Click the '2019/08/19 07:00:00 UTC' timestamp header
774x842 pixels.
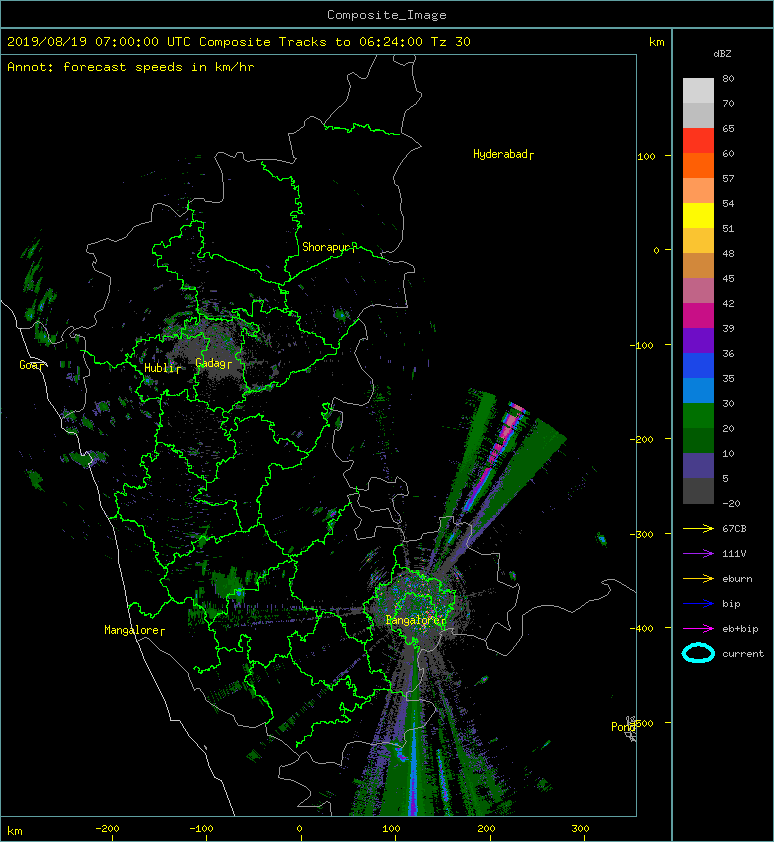coord(99,42)
